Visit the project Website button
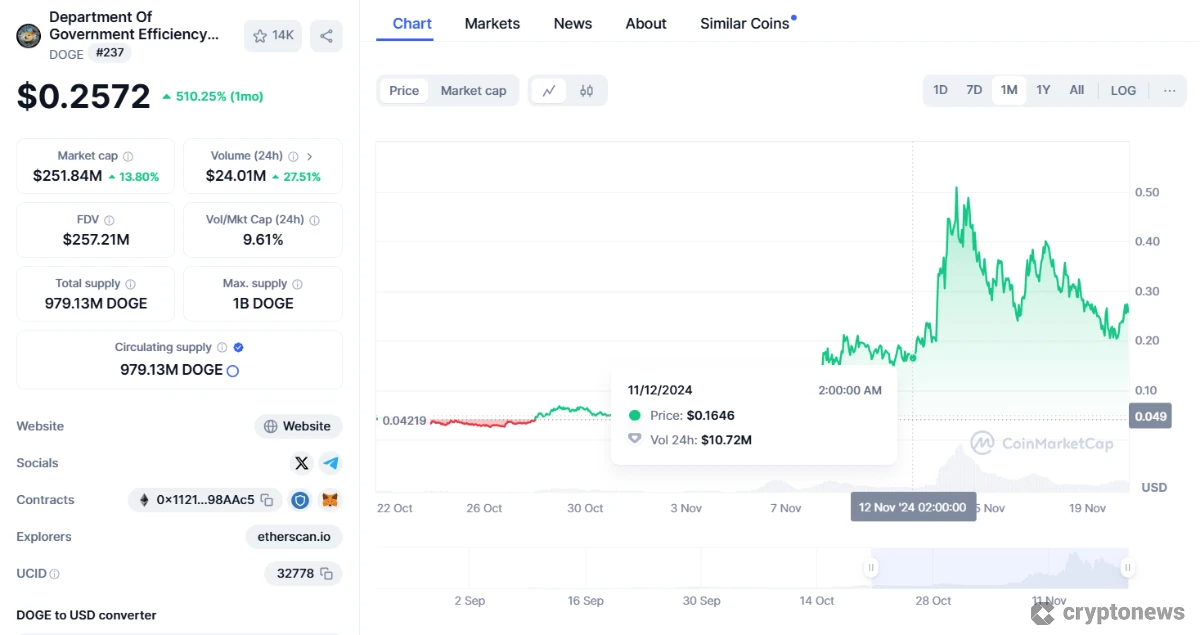 tap(297, 426)
